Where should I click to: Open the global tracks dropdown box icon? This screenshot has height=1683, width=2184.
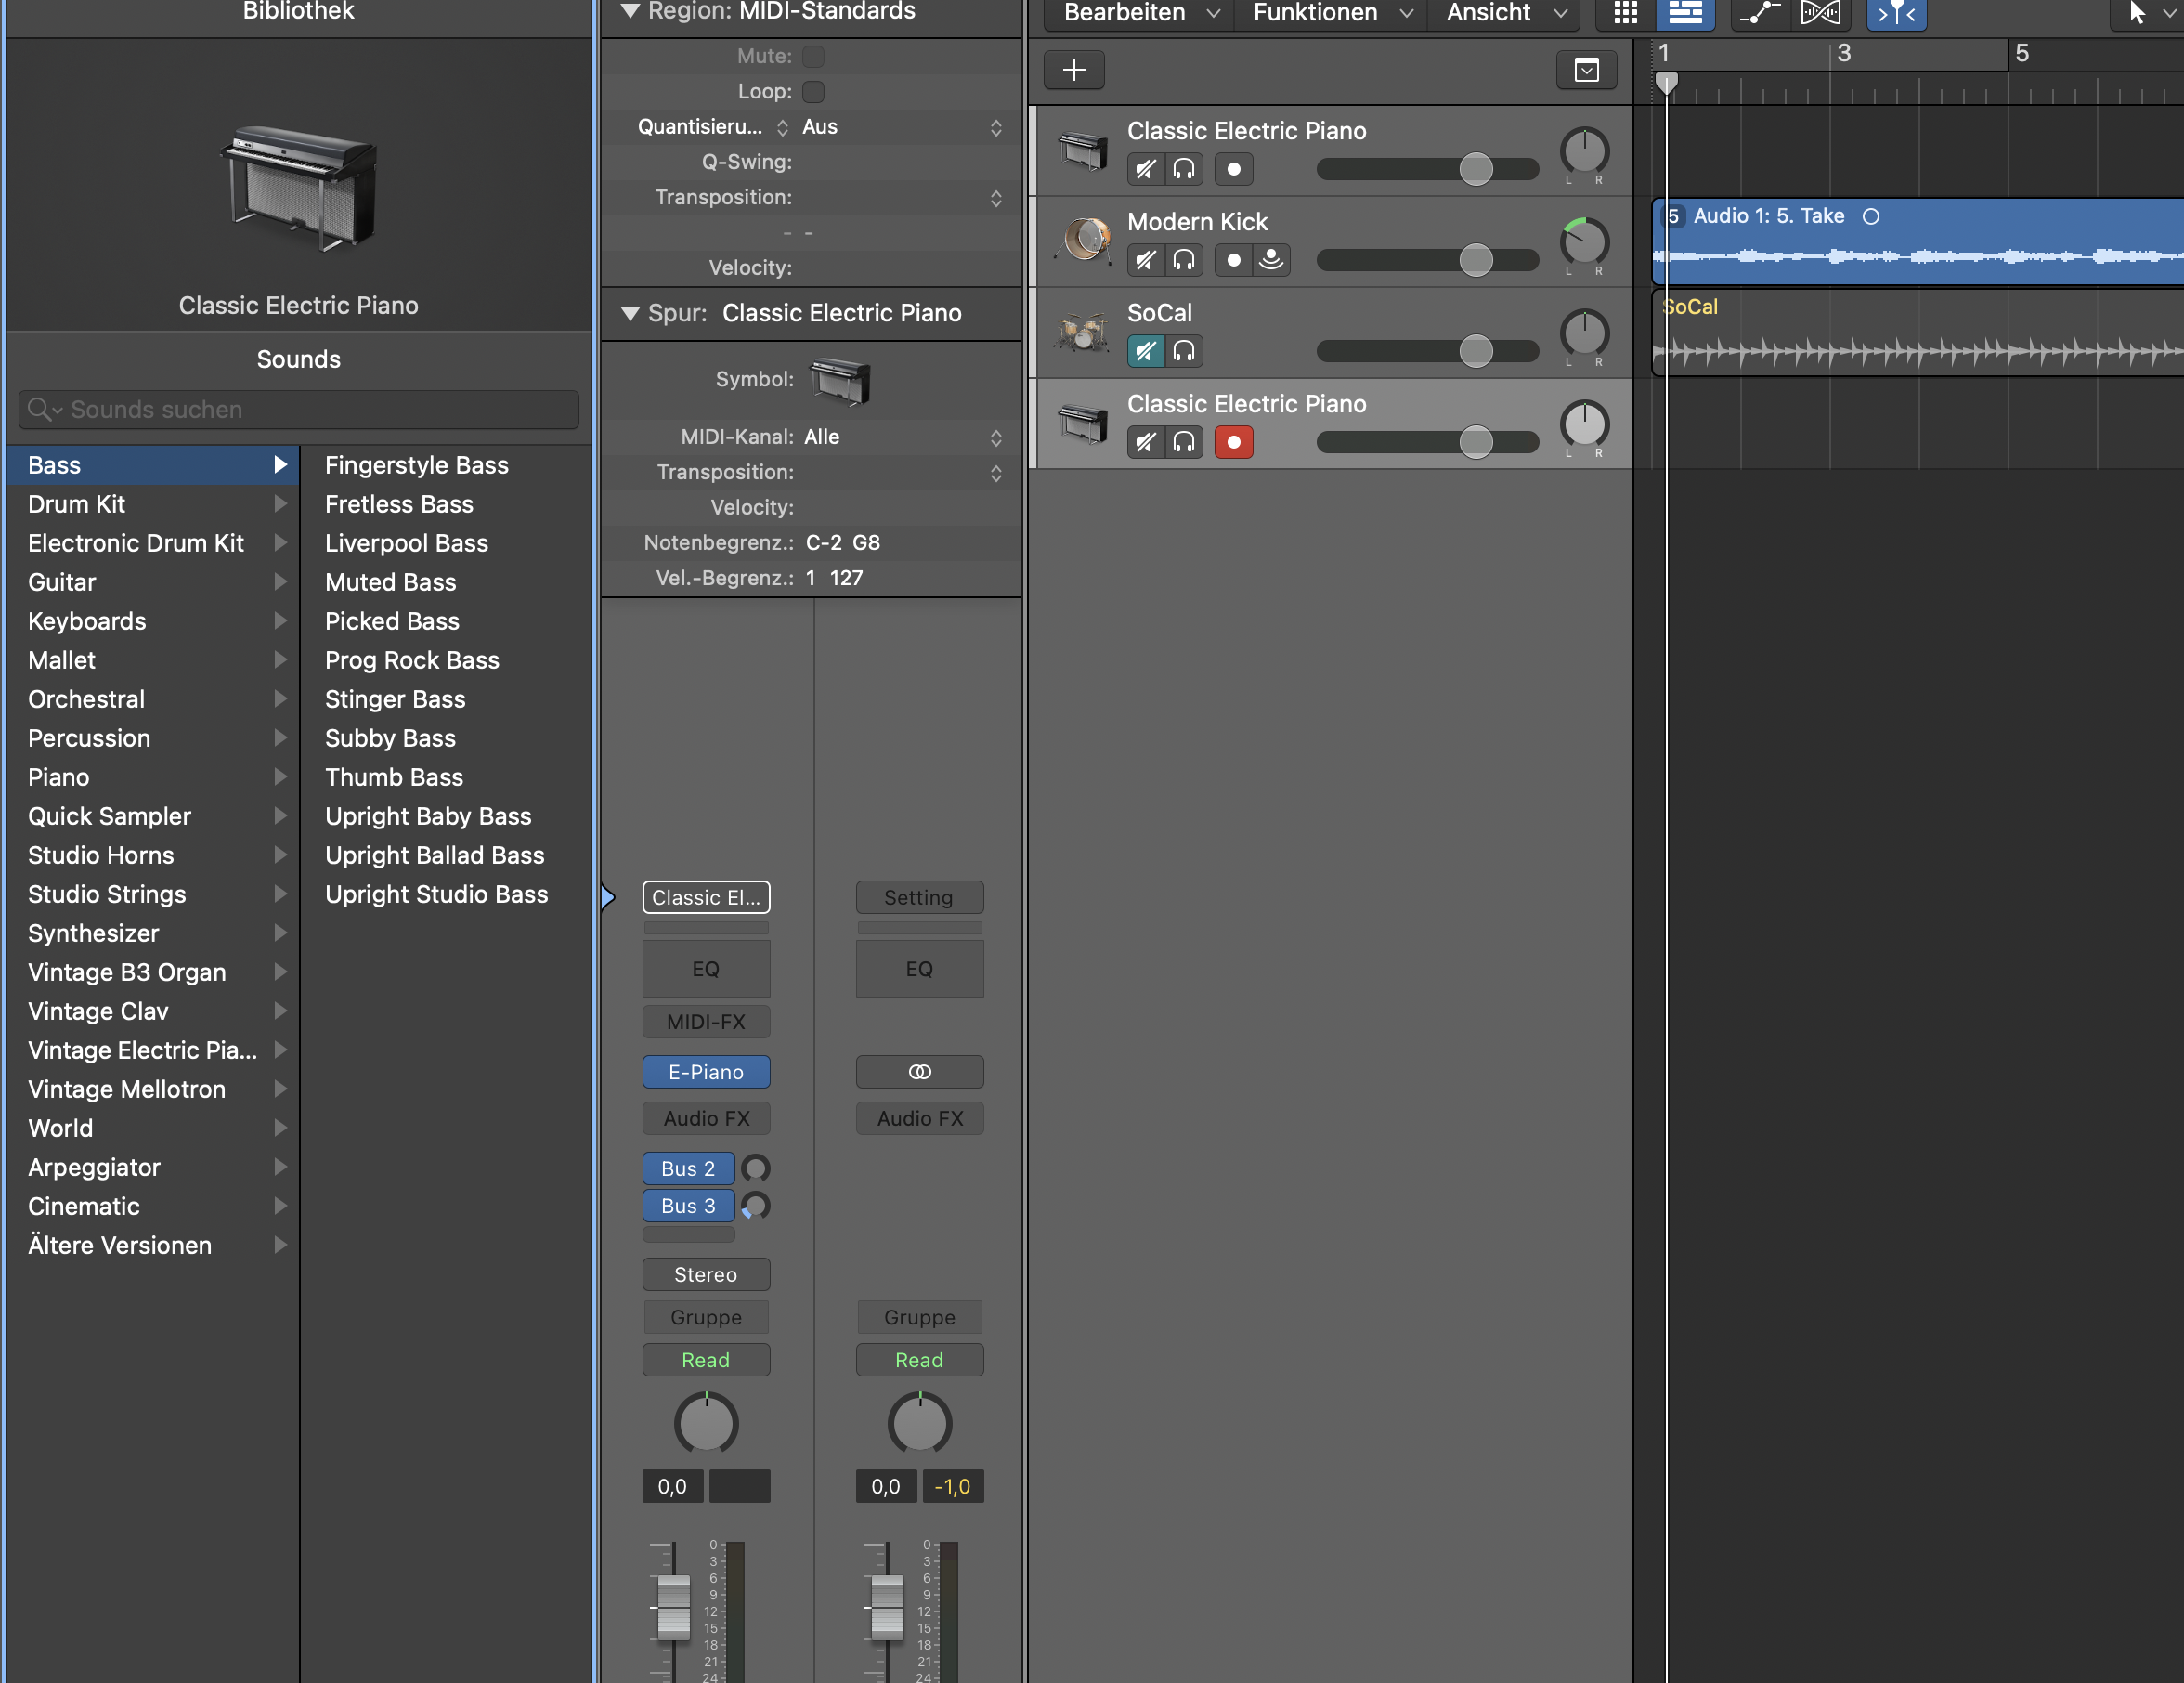pos(1586,70)
